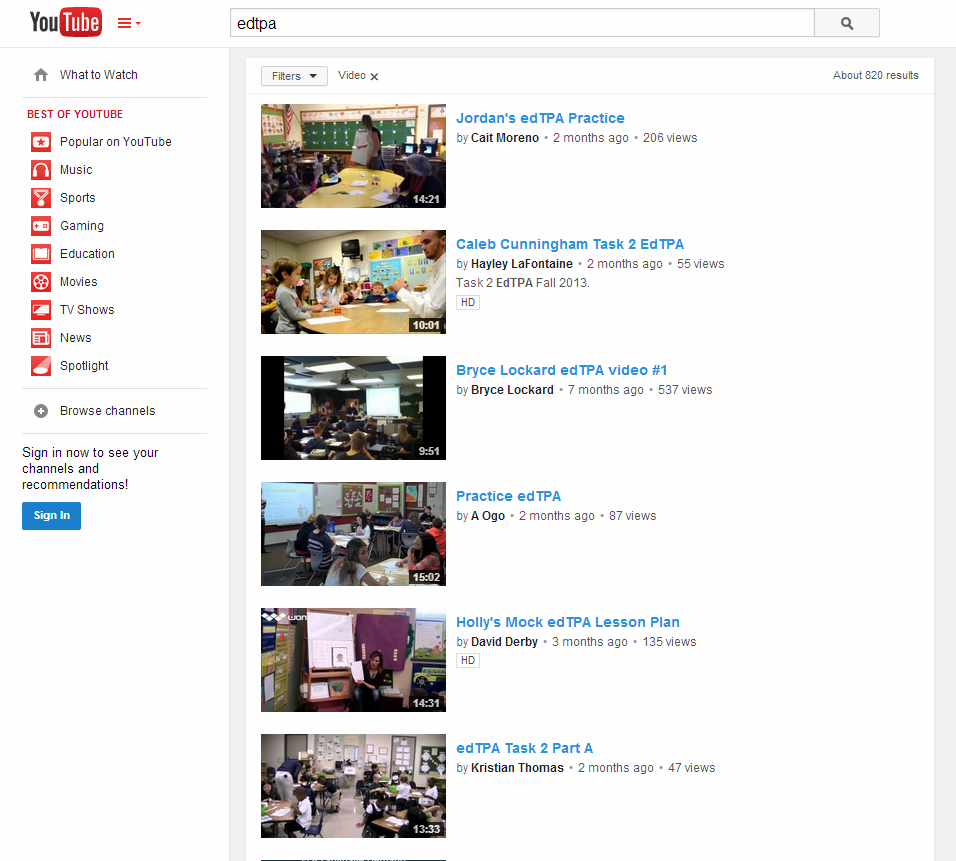Click the News newspaper icon
The width and height of the screenshot is (956, 861).
41,338
